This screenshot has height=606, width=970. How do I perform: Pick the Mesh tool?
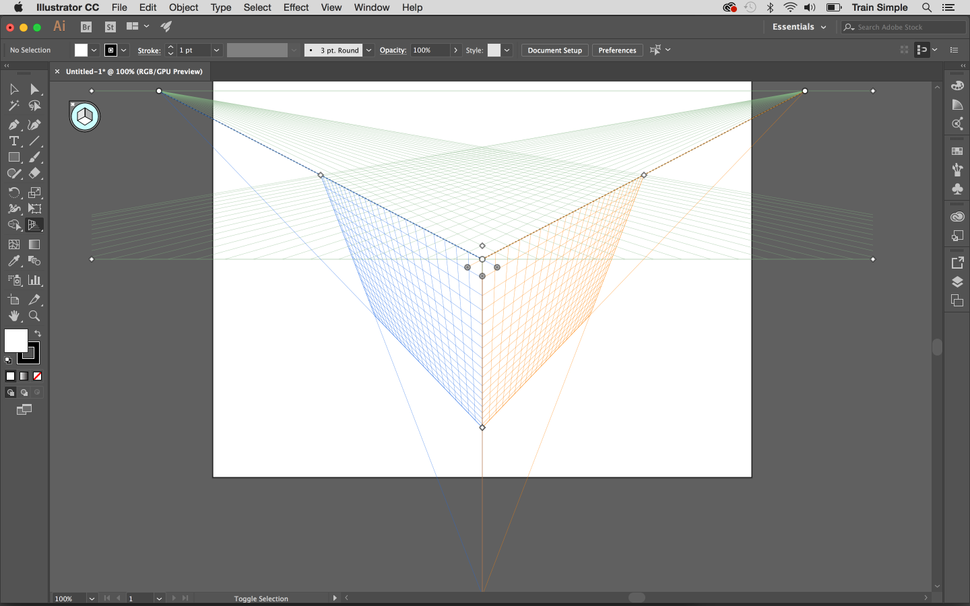pyautogui.click(x=14, y=244)
